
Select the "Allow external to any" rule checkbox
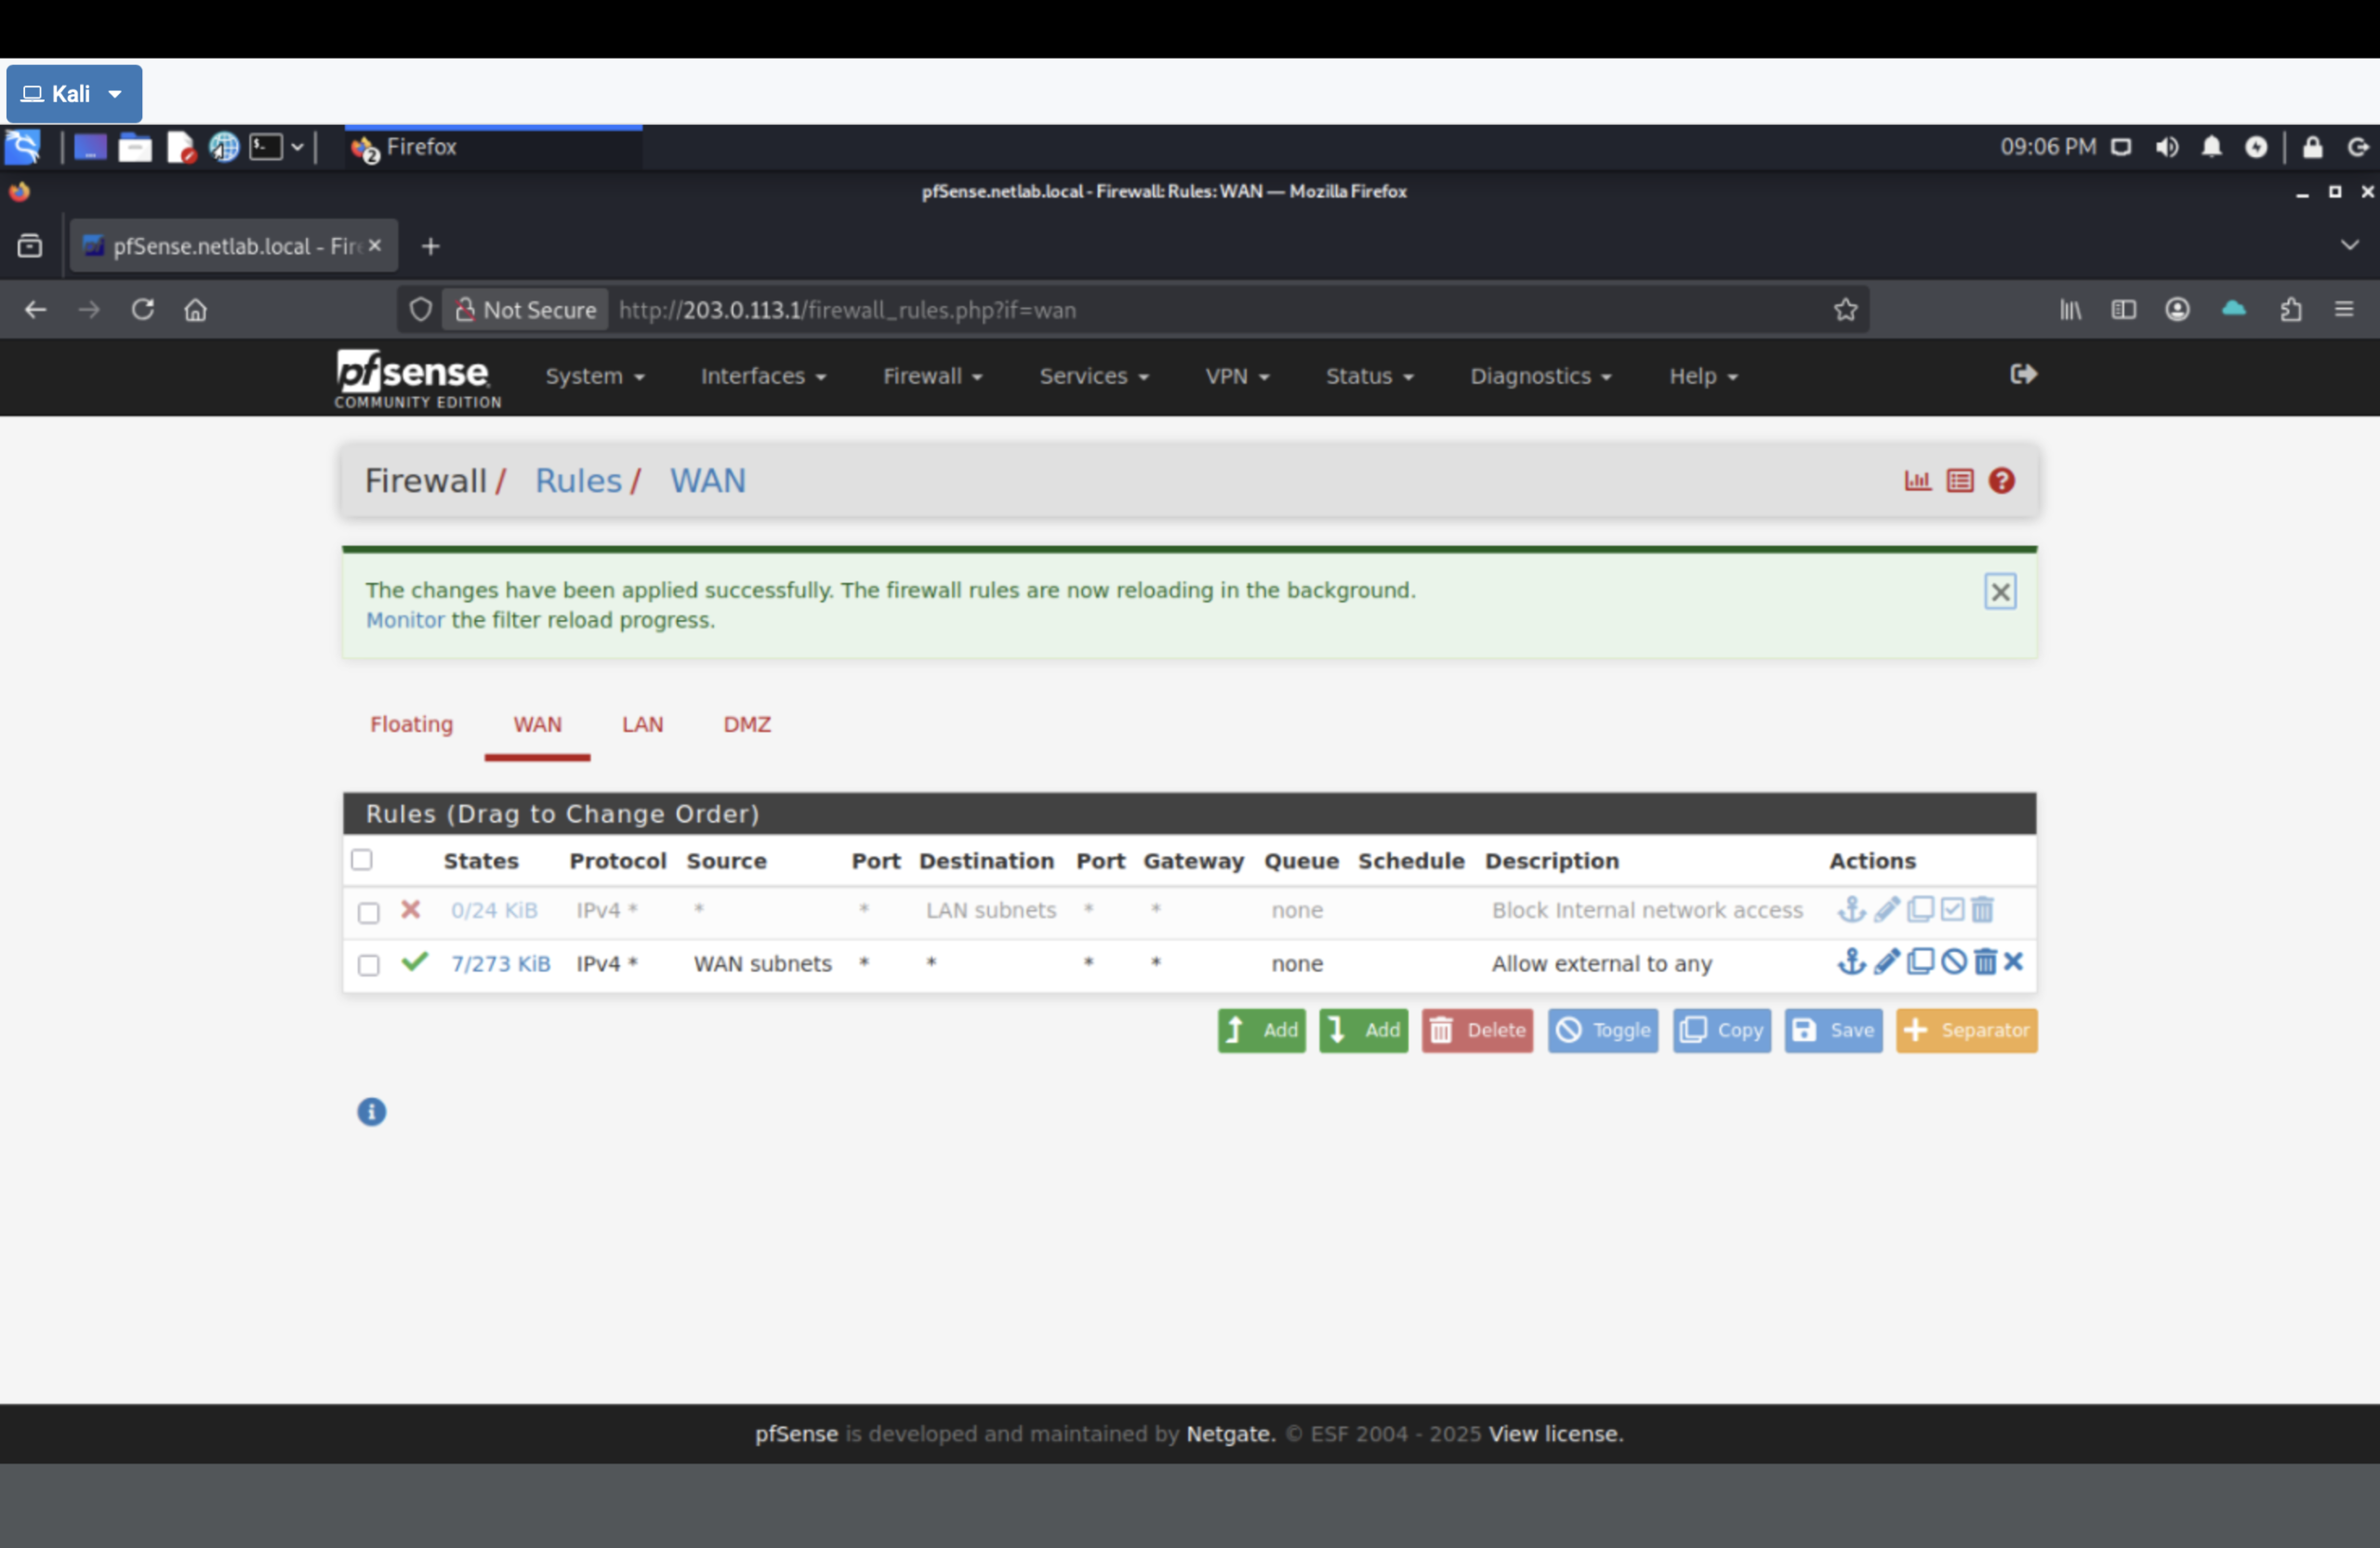368,965
